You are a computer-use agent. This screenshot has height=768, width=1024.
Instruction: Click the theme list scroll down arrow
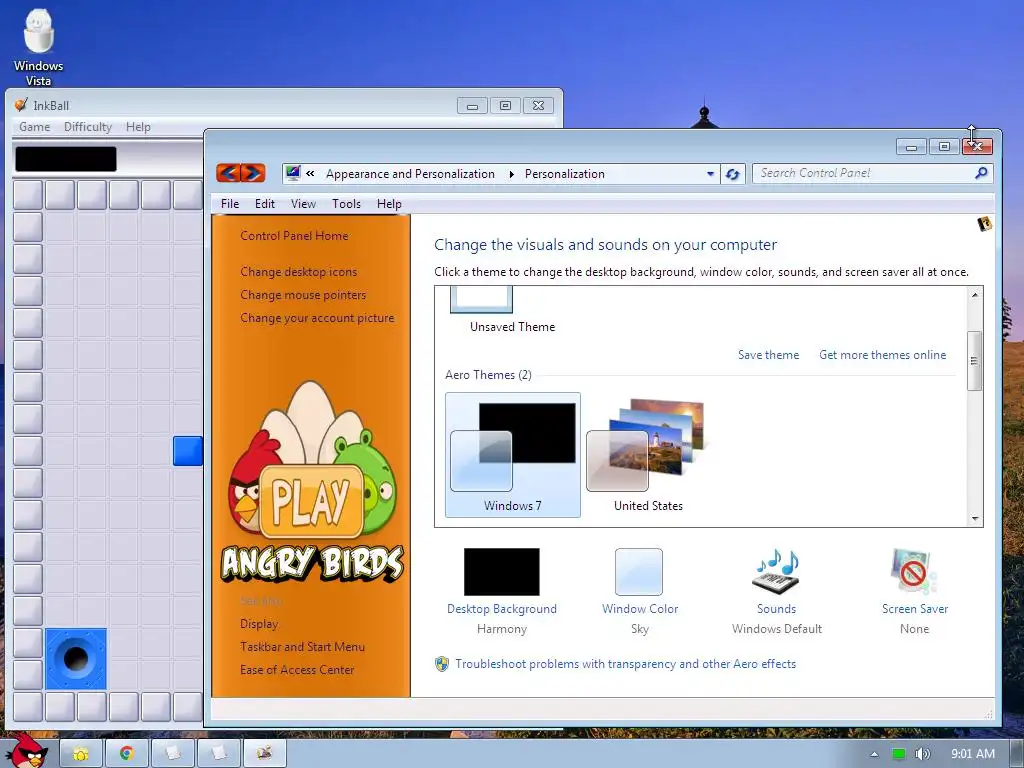pyautogui.click(x=974, y=519)
